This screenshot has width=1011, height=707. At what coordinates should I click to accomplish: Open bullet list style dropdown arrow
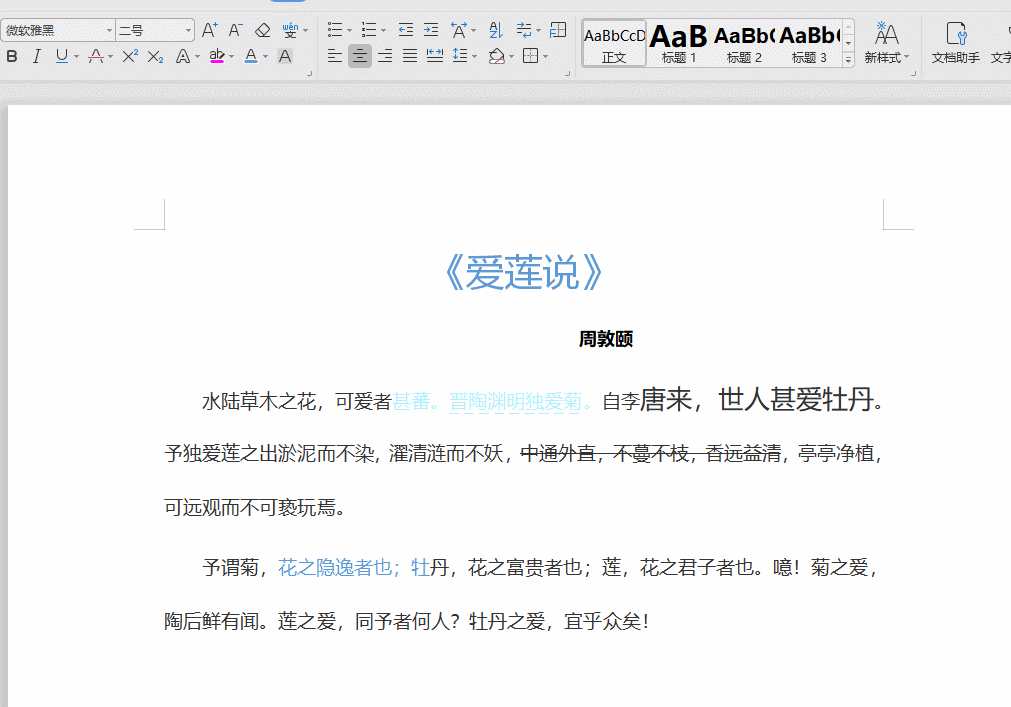click(349, 30)
